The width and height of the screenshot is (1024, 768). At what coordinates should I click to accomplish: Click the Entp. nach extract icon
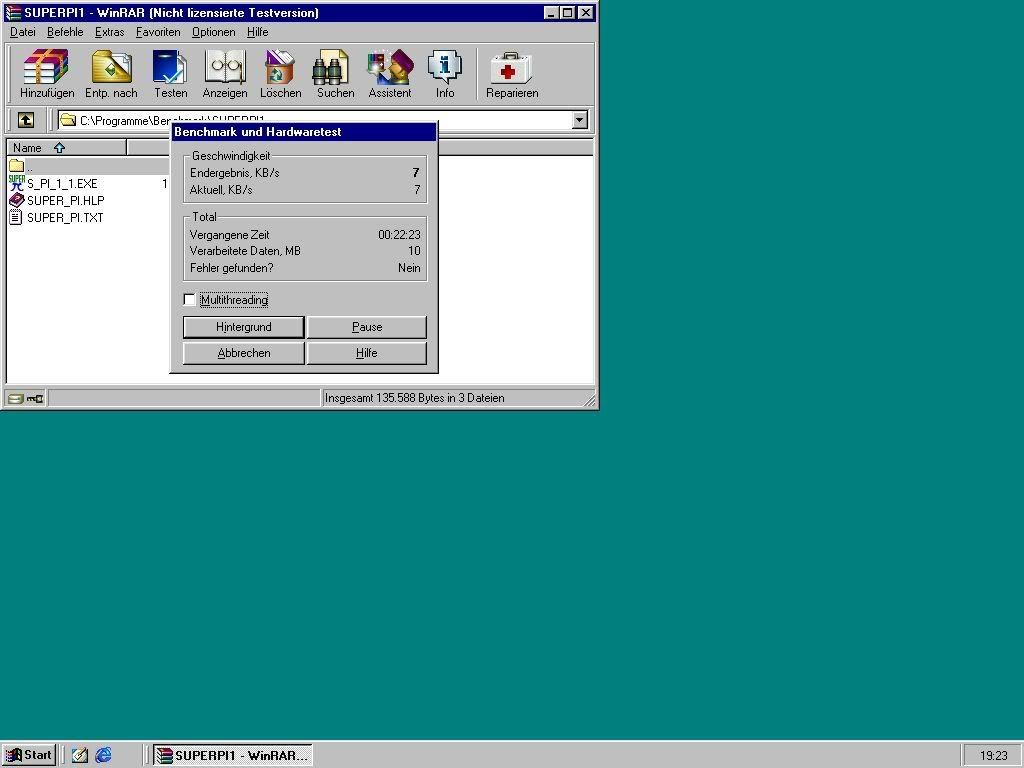pos(112,67)
